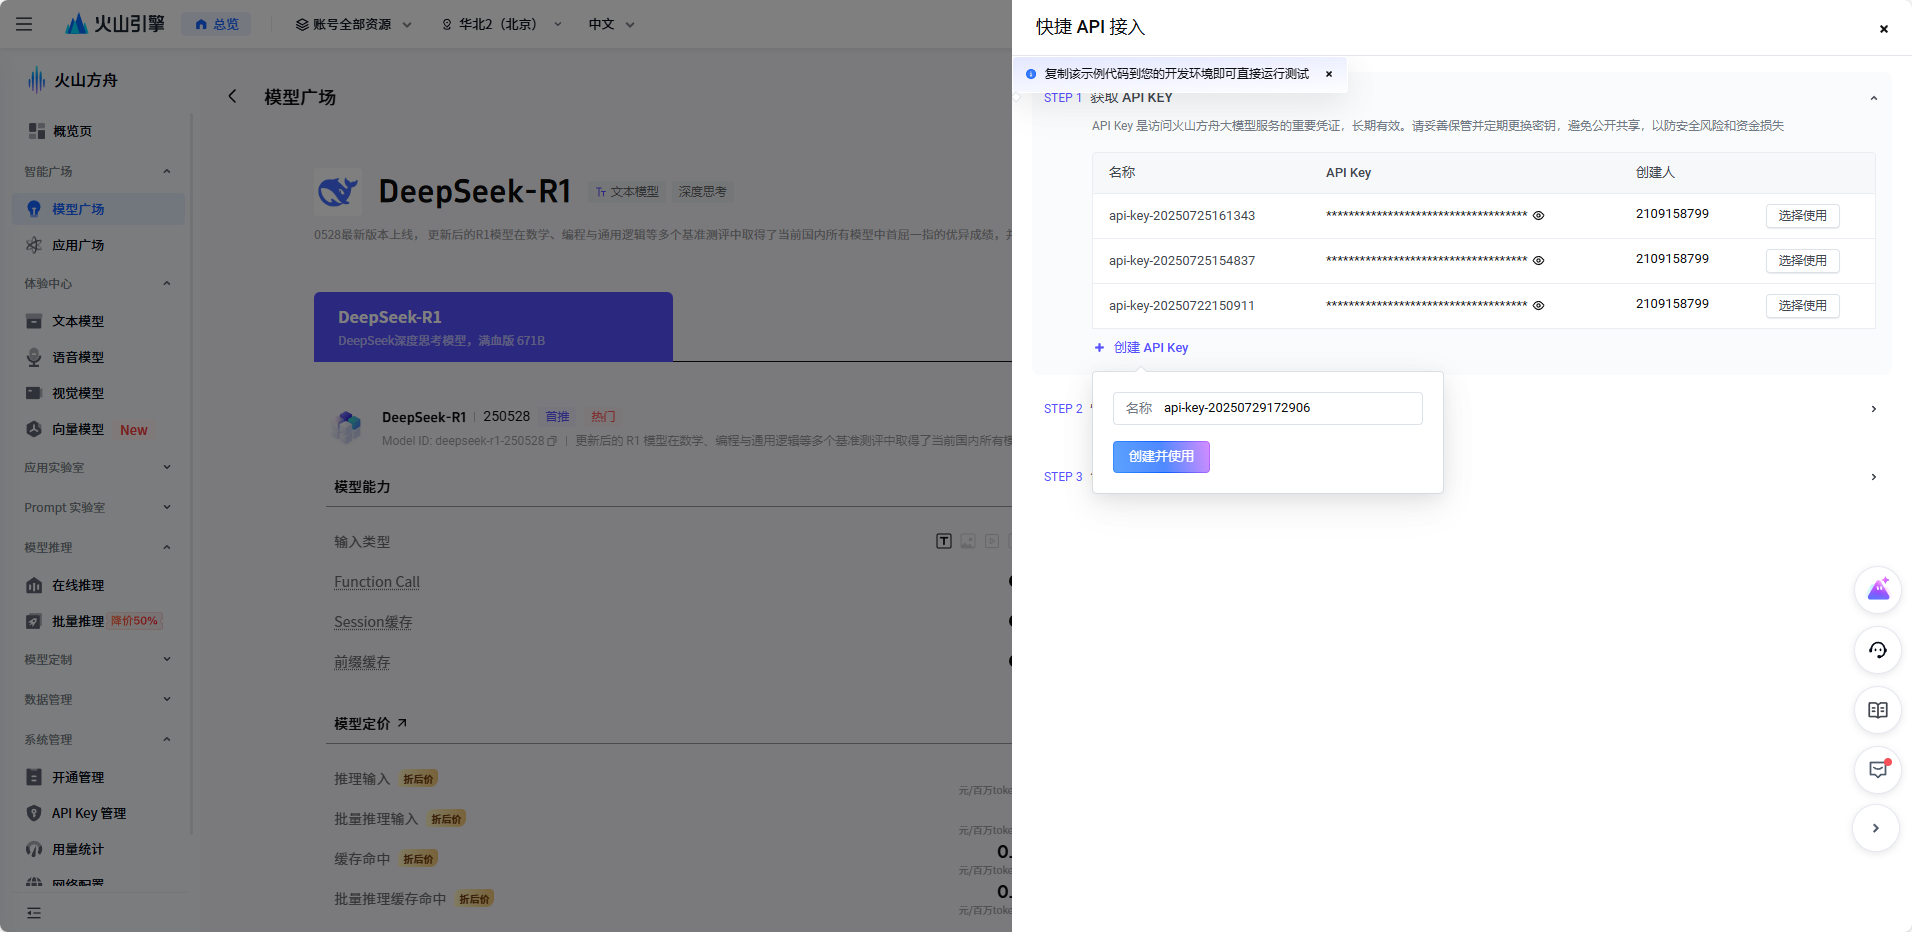Collapse the 智能广场 section

click(x=167, y=172)
